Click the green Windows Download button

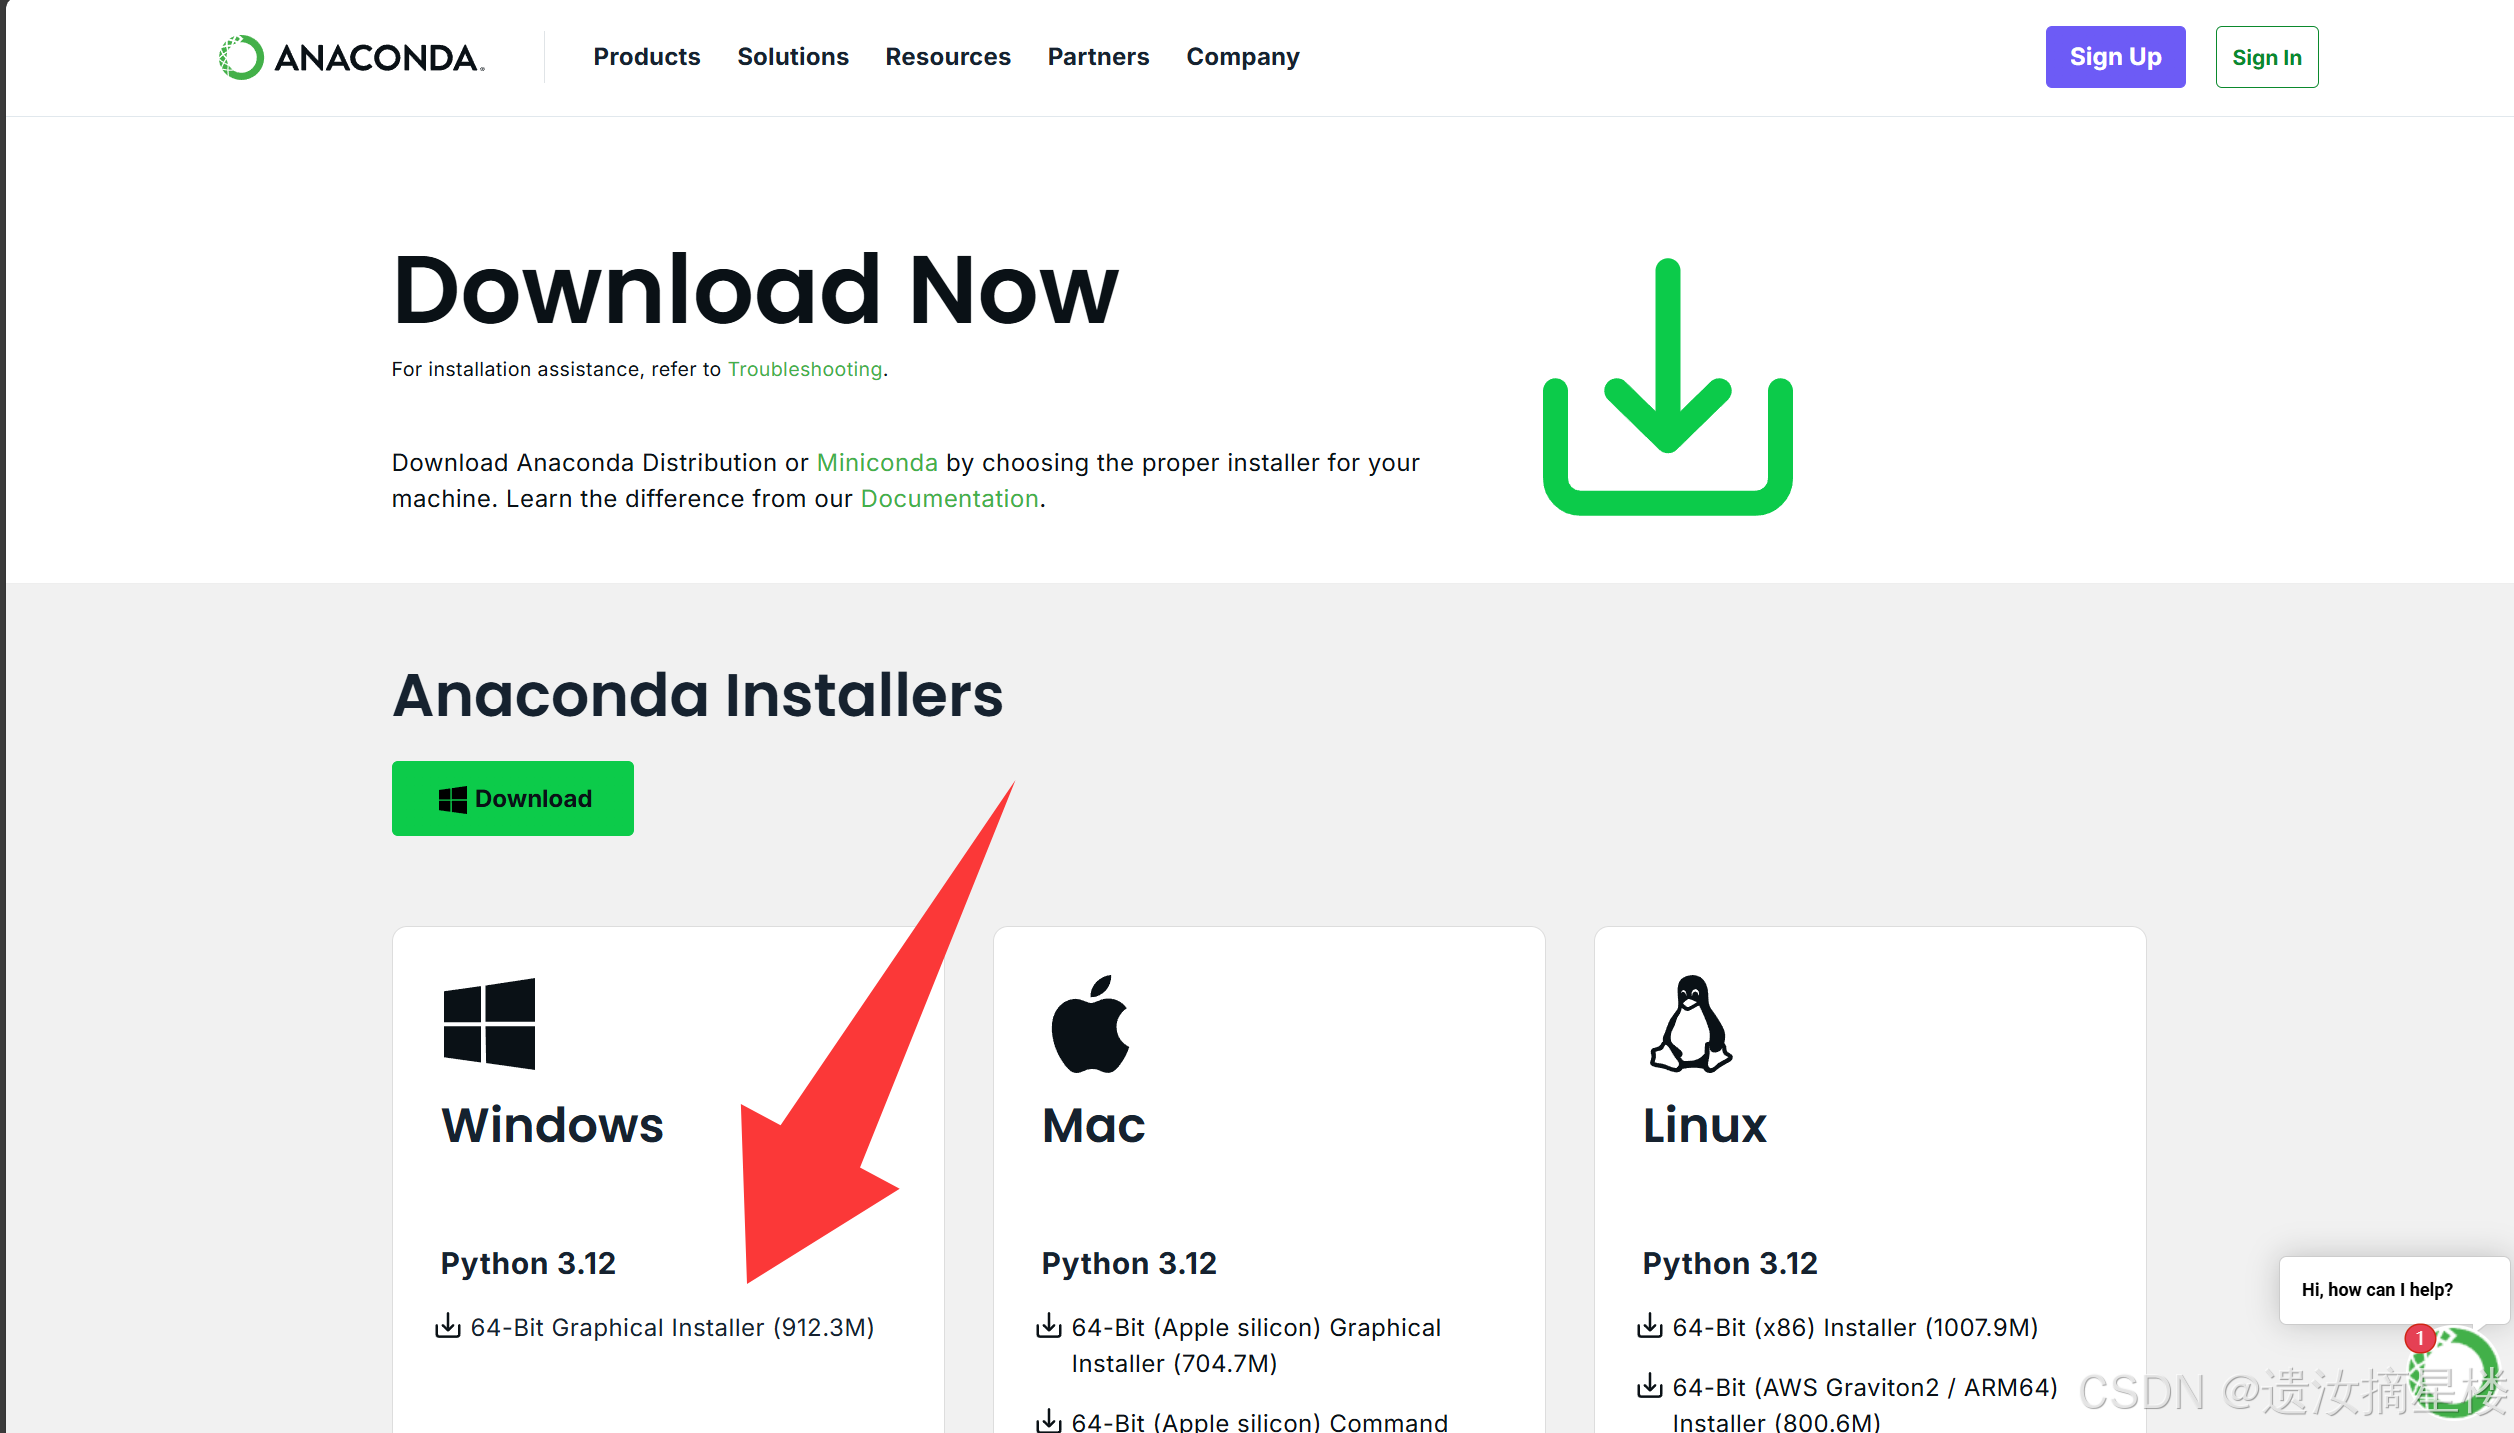pyautogui.click(x=512, y=798)
